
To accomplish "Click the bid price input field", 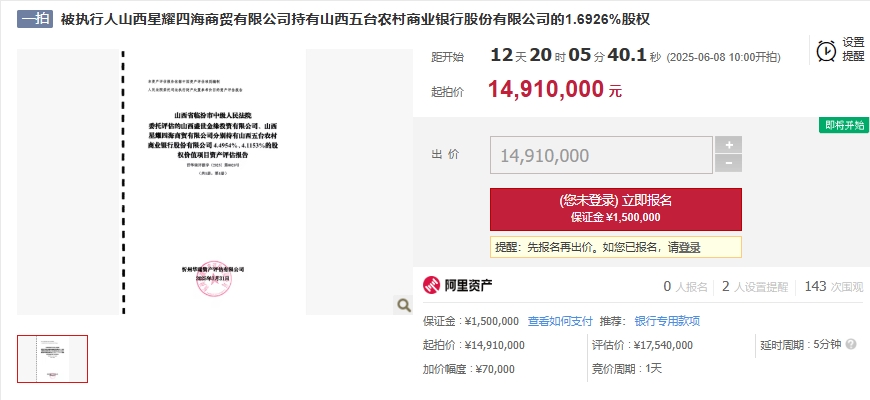I will pyautogui.click(x=601, y=155).
